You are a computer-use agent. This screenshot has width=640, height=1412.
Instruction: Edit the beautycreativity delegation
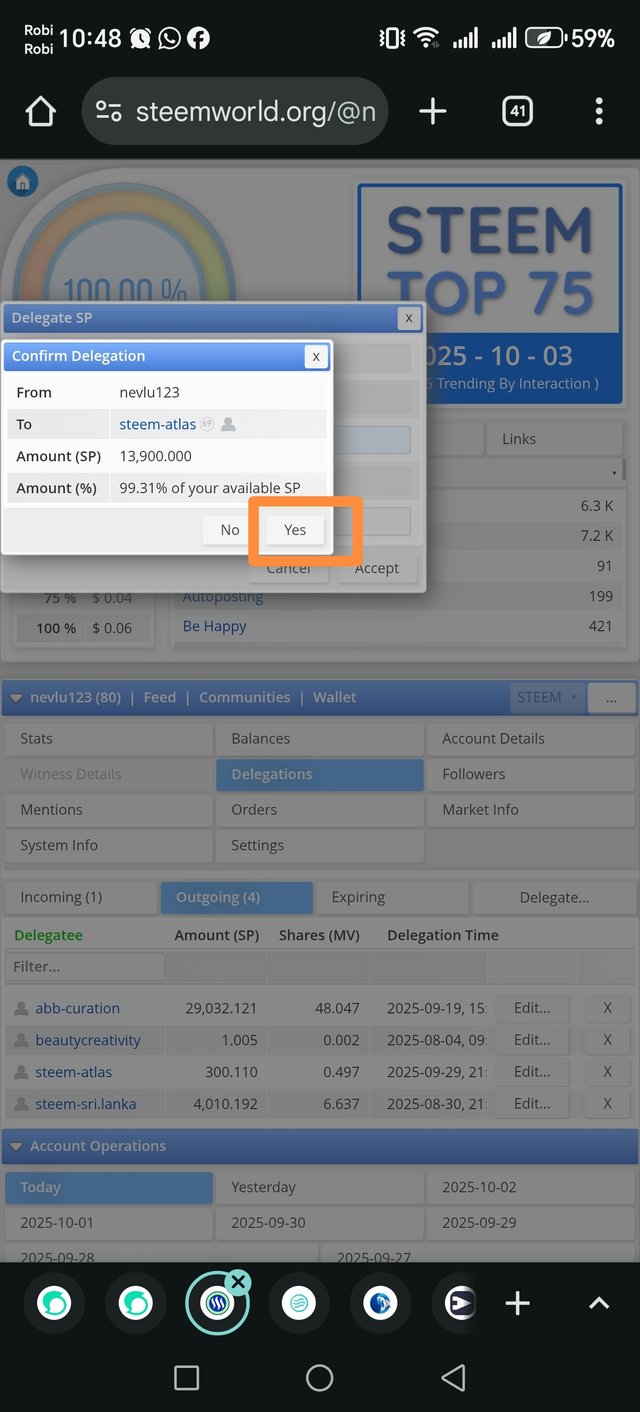(x=532, y=1040)
